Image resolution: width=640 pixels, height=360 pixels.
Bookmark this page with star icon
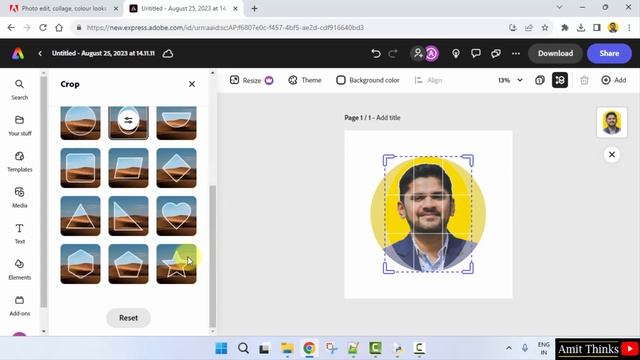point(545,28)
